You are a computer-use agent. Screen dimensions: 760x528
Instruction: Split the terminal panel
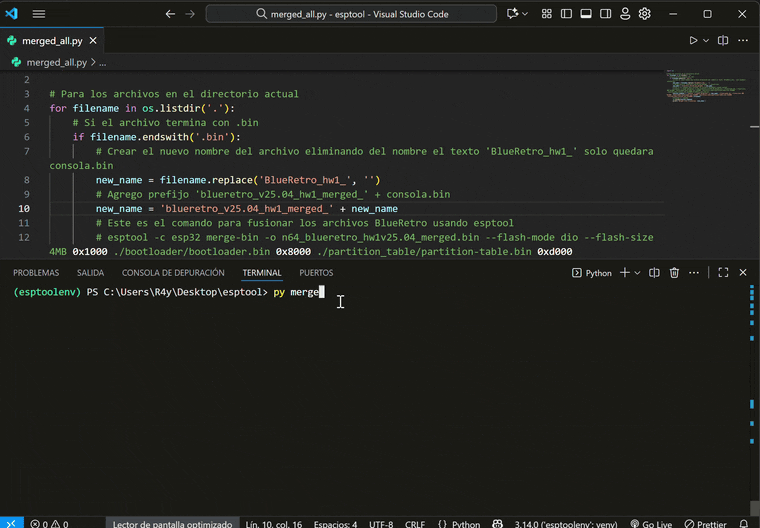654,272
